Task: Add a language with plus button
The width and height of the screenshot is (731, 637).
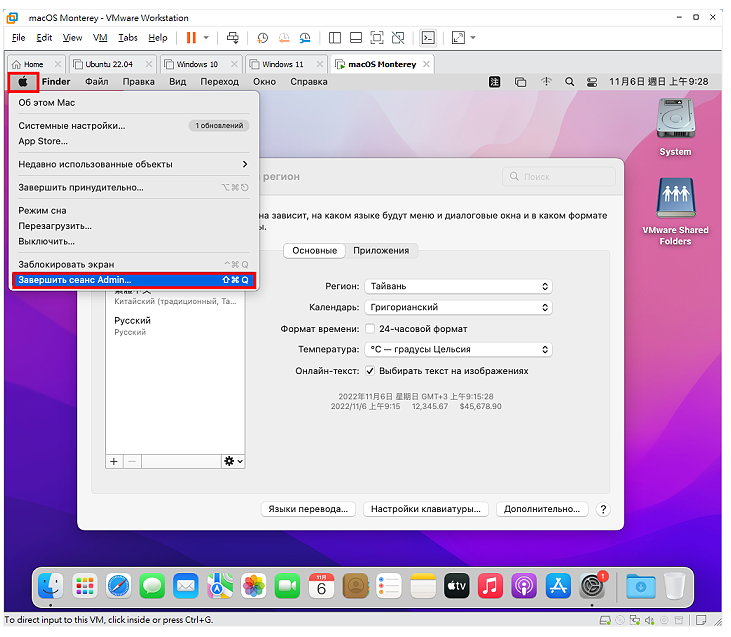Action: coord(114,461)
